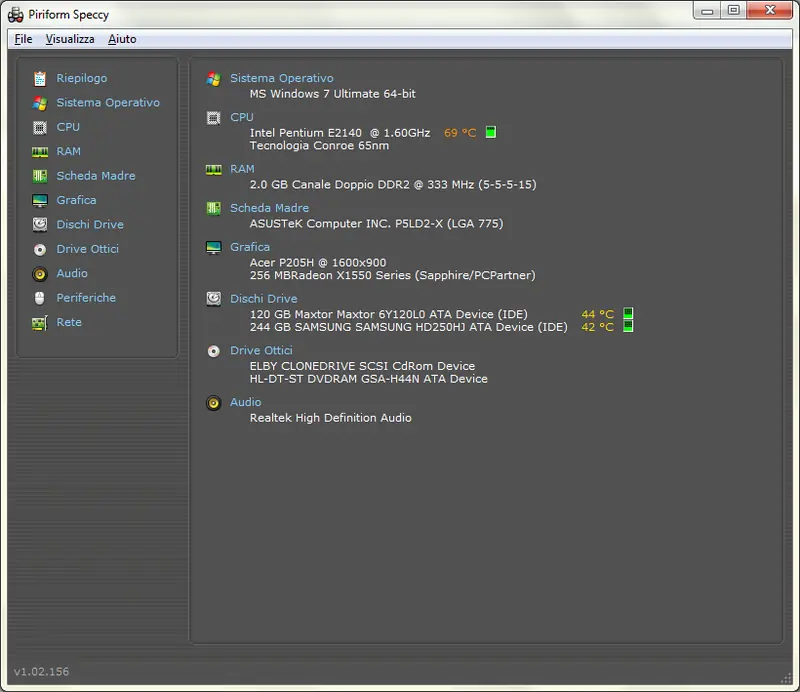The image size is (800, 692).
Task: Select Drive Ottici in the sidebar
Action: (87, 249)
